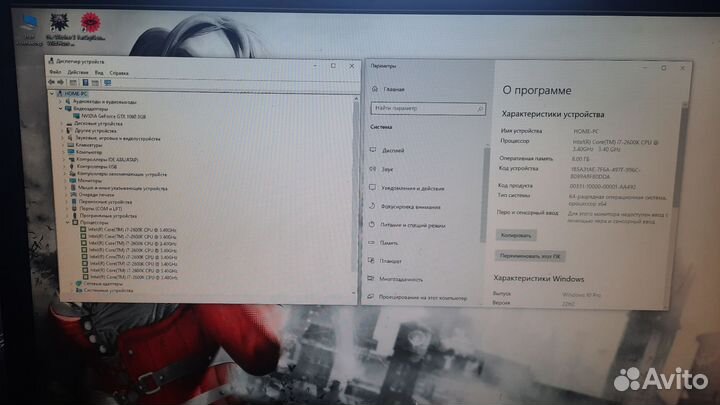This screenshot has height=405, width=720.
Task: Open the Witcher 3 desktop shortcut icon
Action: [x=58, y=22]
